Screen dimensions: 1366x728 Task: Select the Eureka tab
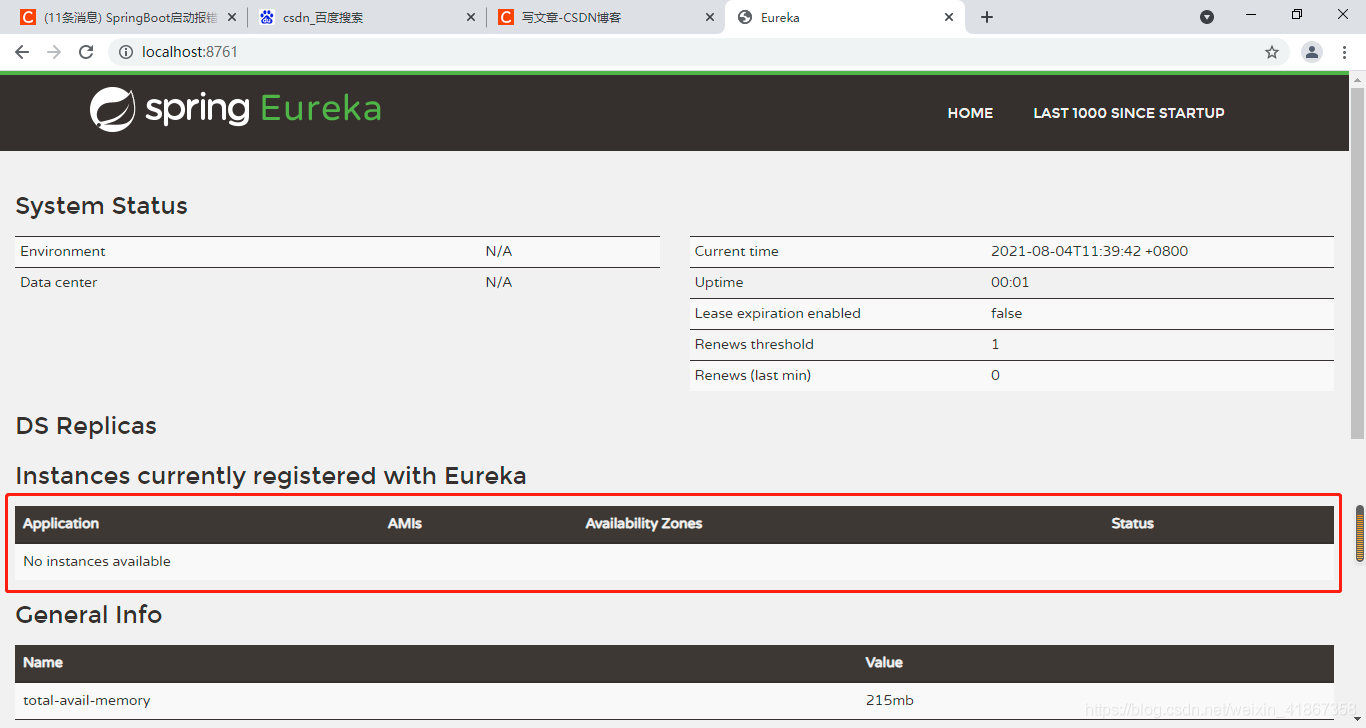click(x=845, y=17)
